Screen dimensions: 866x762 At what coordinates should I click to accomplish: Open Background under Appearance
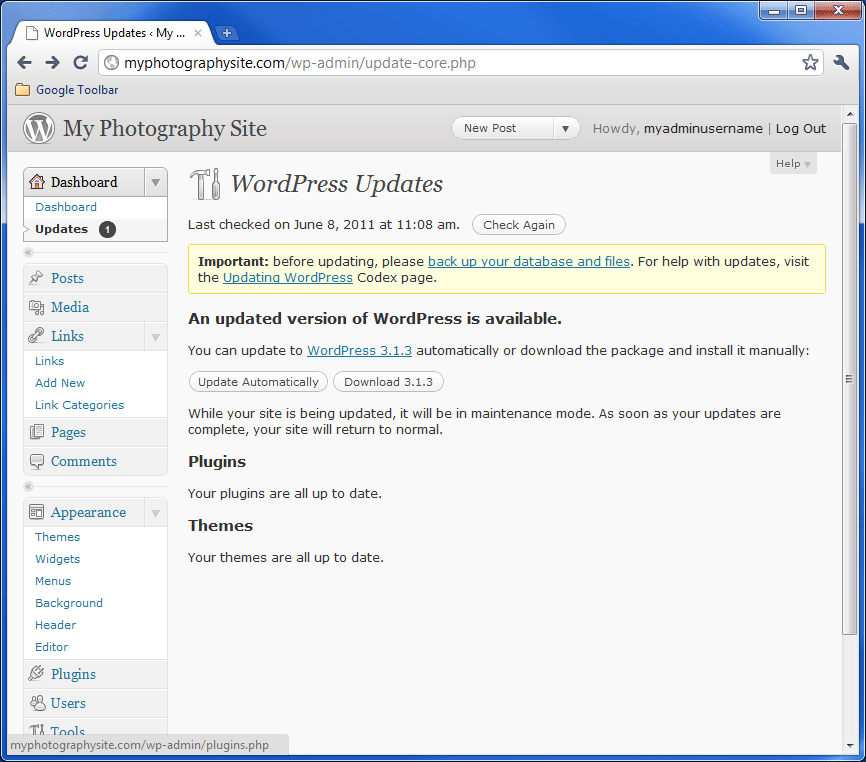(x=69, y=604)
